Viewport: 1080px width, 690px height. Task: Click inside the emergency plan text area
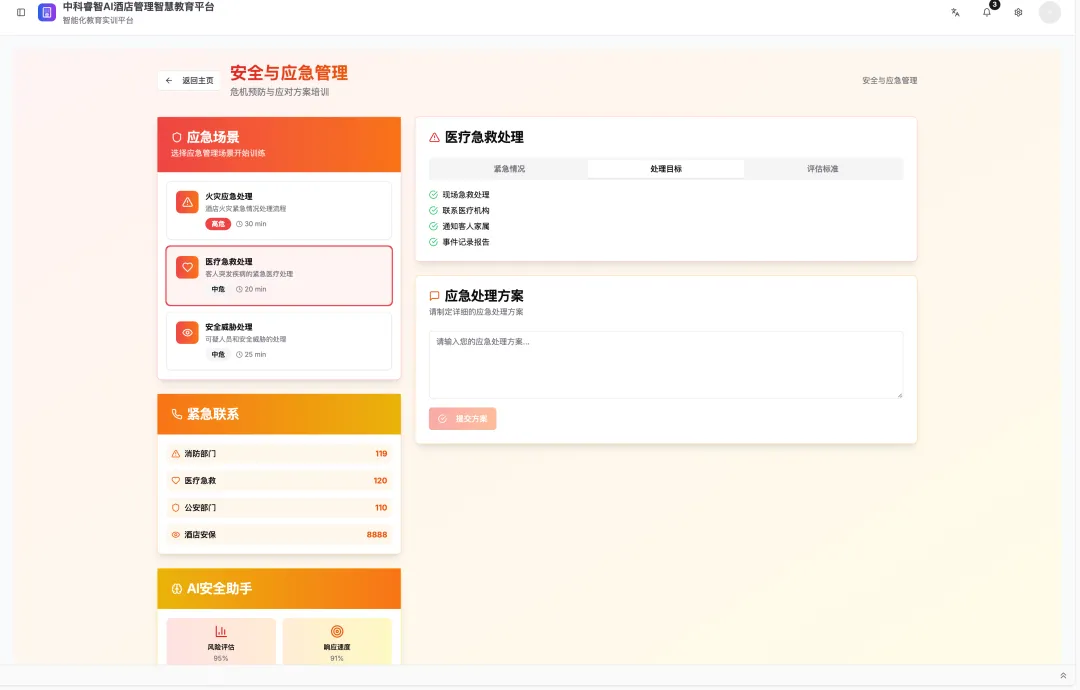click(665, 364)
